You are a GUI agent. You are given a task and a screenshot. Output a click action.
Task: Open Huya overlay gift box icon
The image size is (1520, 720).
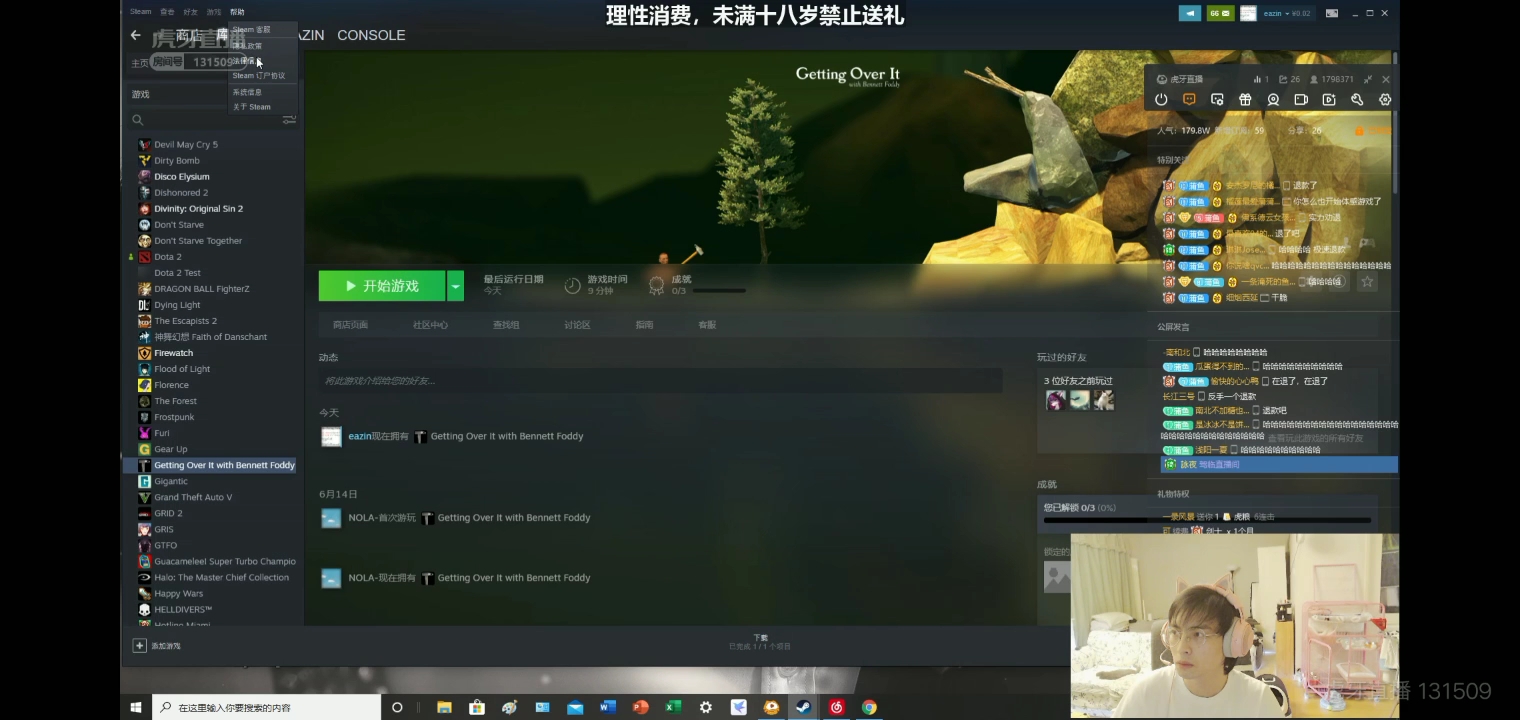click(1245, 100)
